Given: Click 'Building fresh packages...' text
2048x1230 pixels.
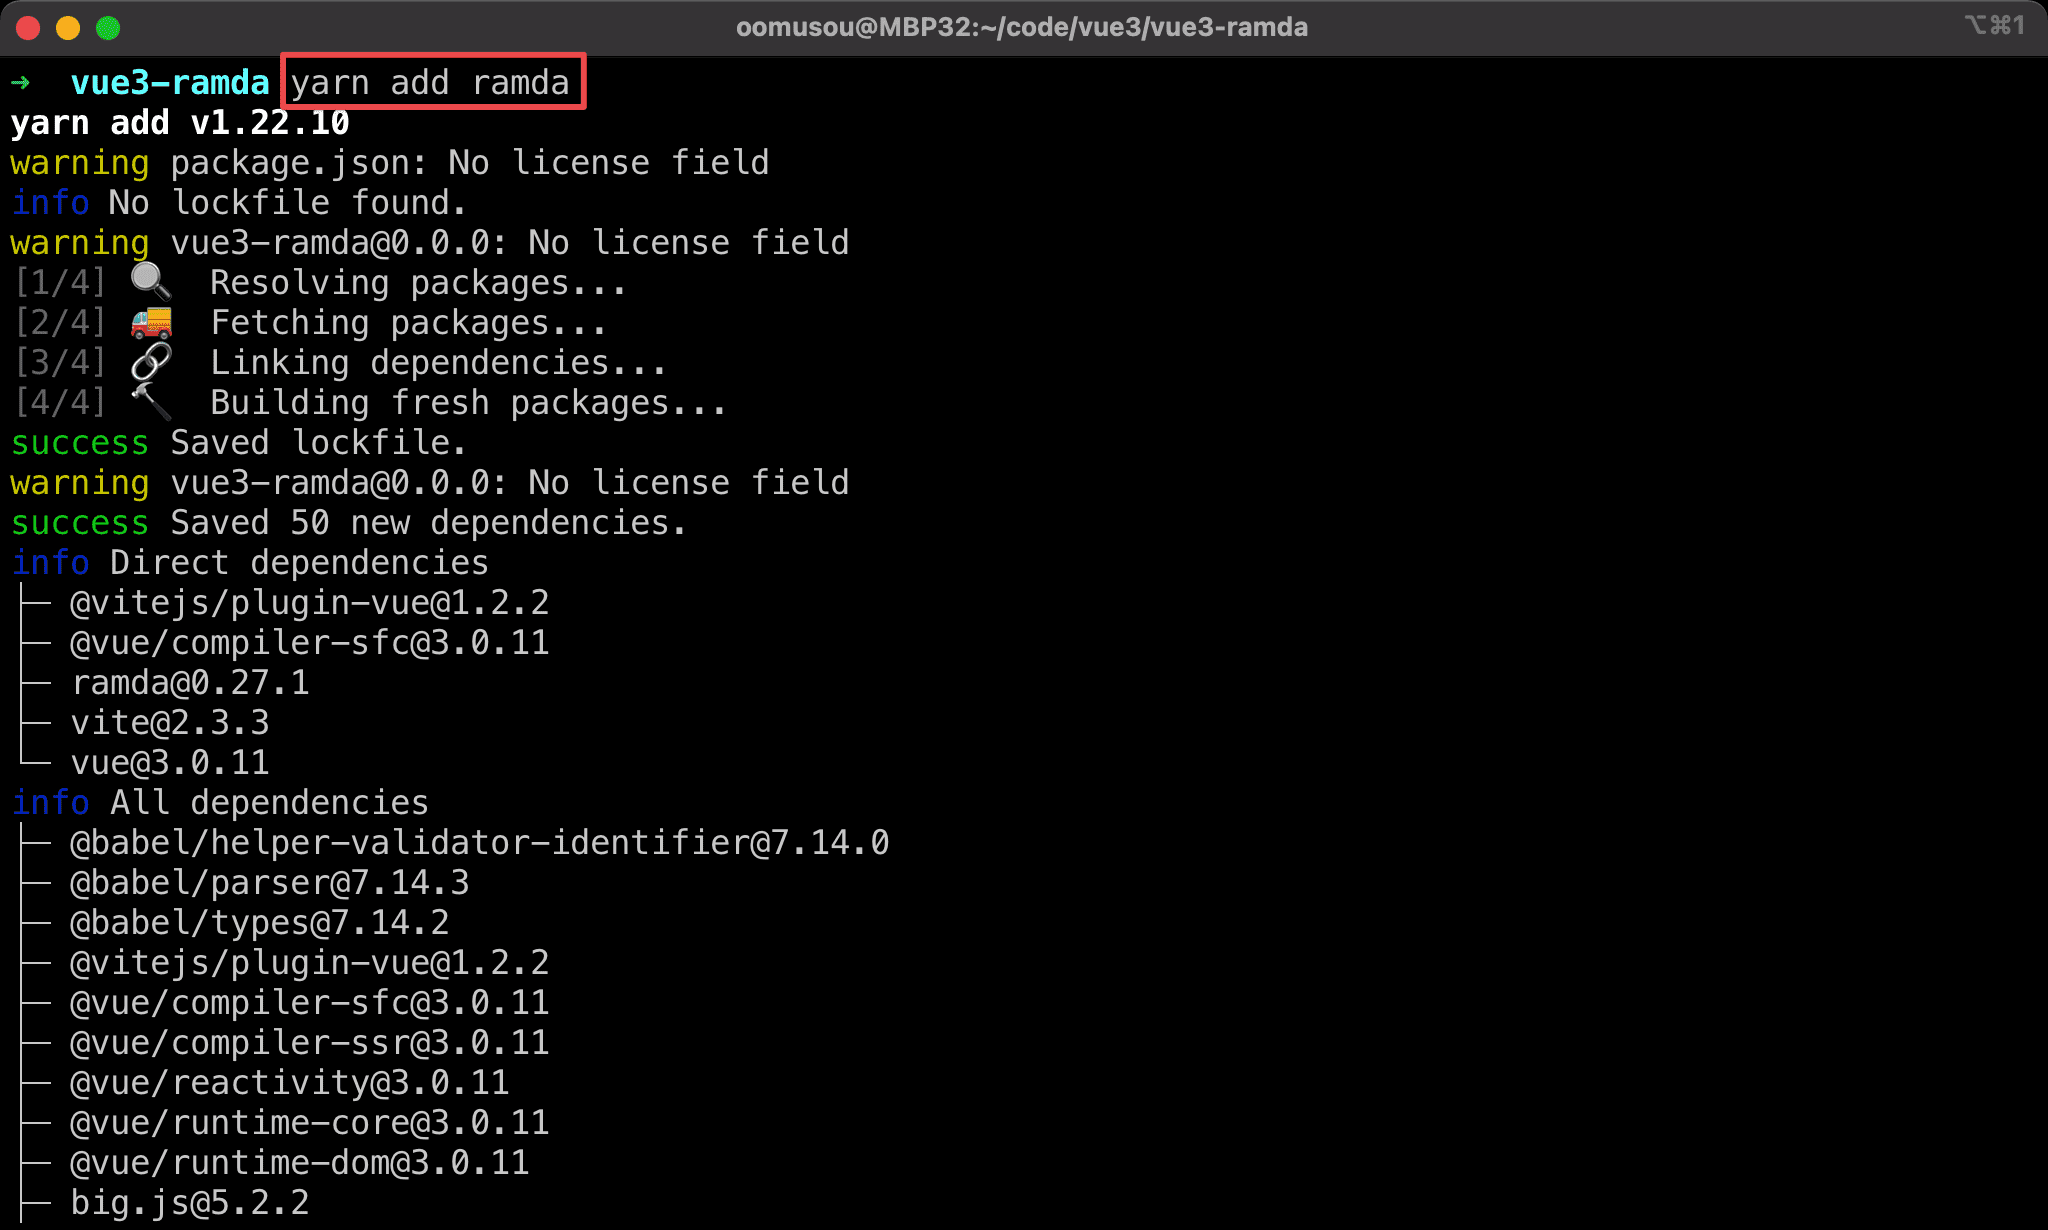Looking at the screenshot, I should pyautogui.click(x=468, y=403).
